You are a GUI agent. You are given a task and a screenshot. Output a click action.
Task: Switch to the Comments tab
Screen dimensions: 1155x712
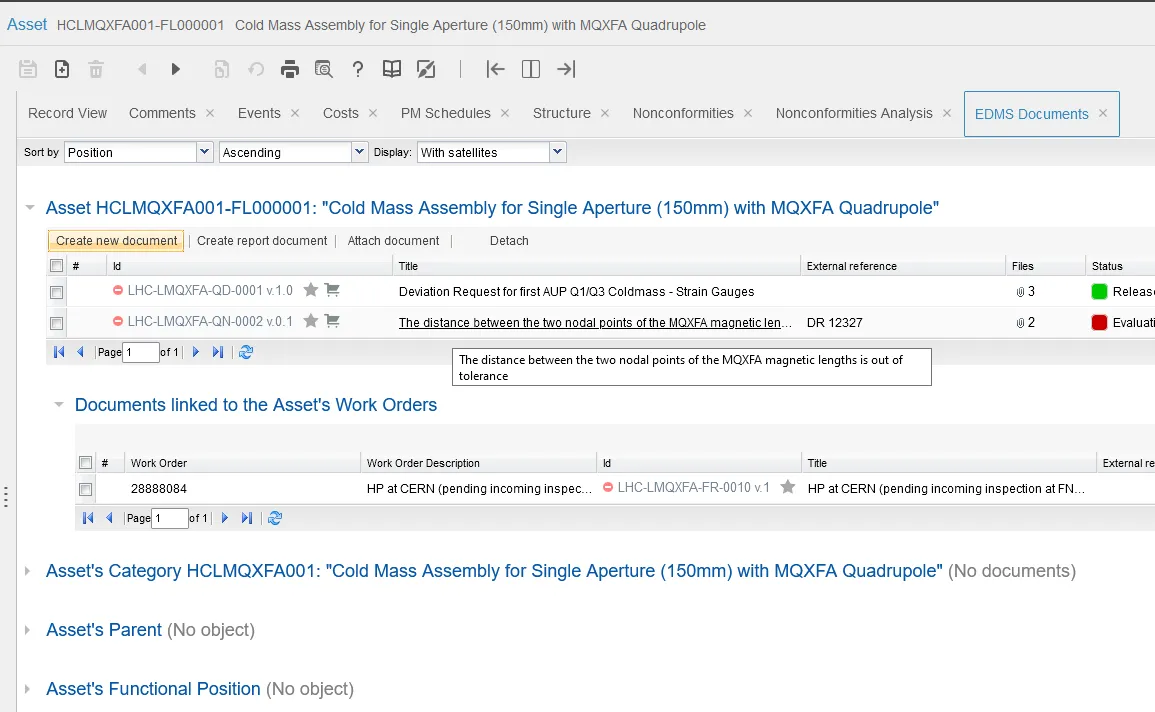(162, 113)
